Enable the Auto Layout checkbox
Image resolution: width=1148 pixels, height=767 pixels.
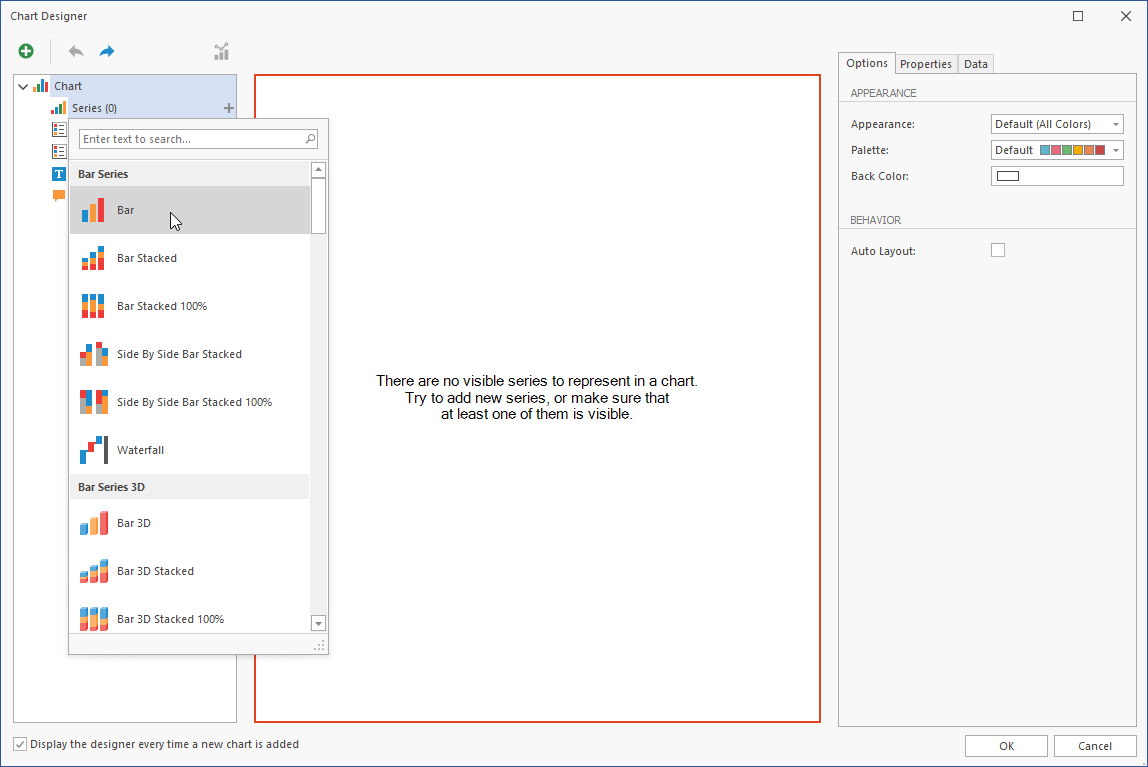998,250
